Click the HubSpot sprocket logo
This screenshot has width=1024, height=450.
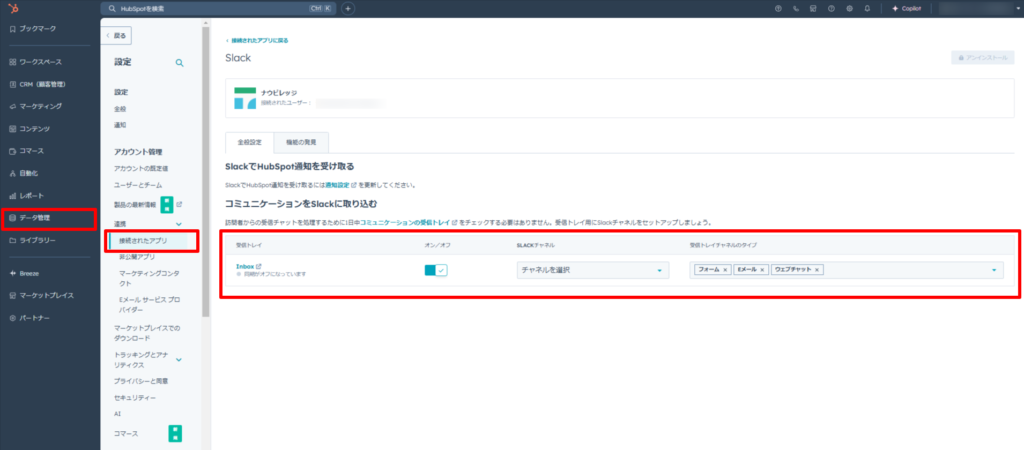[14, 8]
